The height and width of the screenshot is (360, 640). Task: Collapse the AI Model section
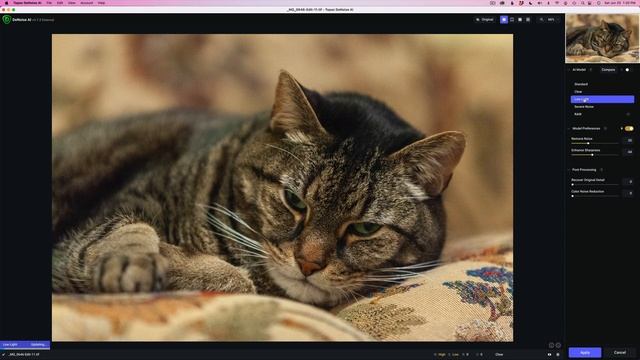coord(569,70)
